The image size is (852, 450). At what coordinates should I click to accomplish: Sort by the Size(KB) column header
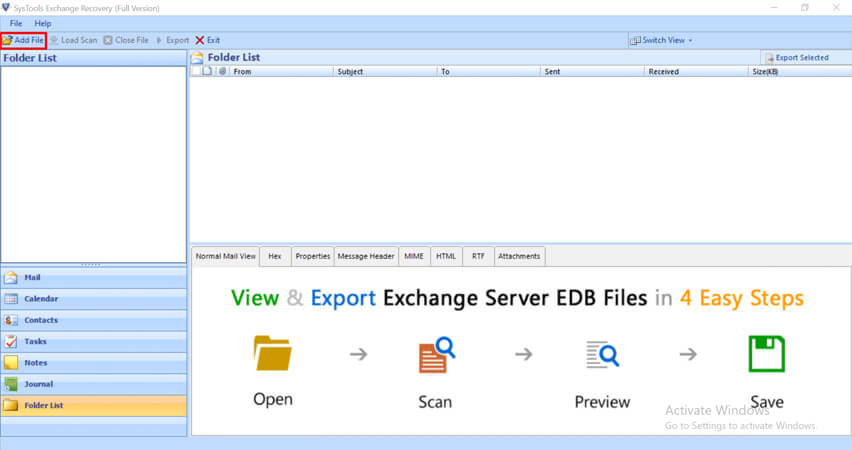tap(800, 71)
